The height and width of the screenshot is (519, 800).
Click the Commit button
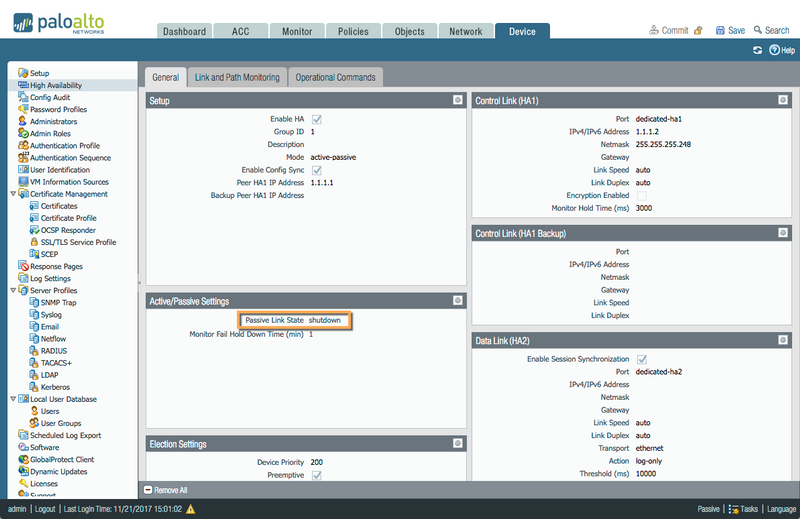click(668, 31)
